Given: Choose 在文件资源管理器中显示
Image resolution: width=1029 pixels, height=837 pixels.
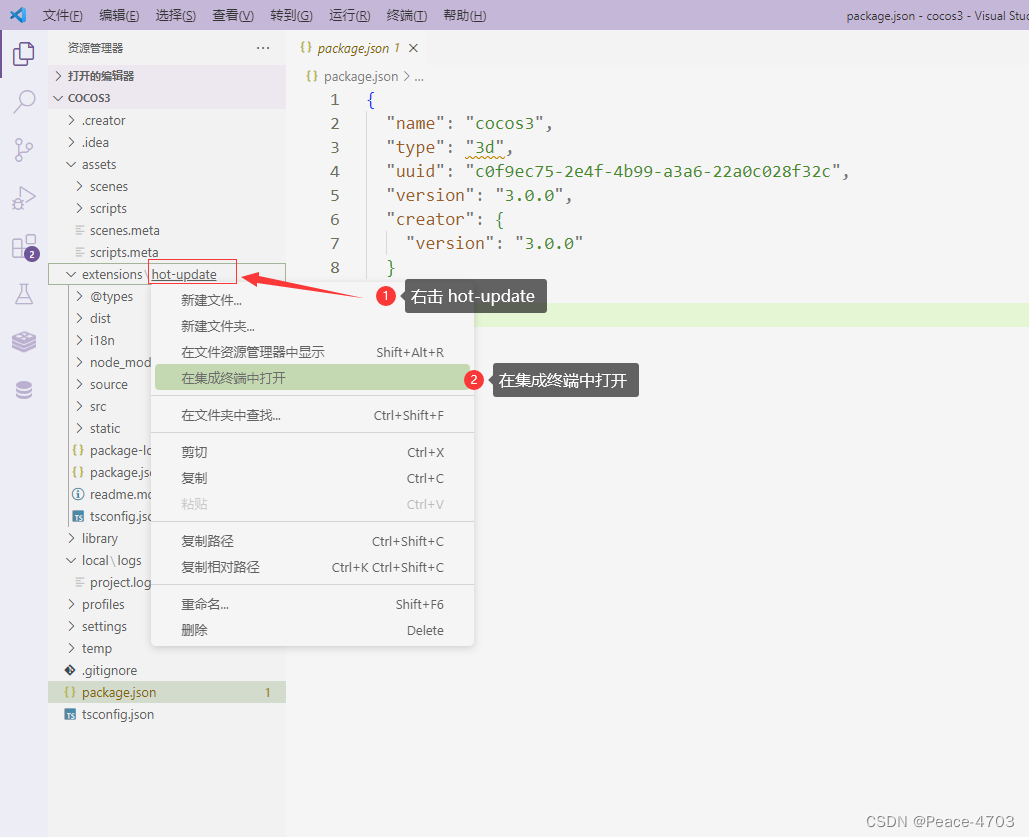Looking at the screenshot, I should pos(312,352).
